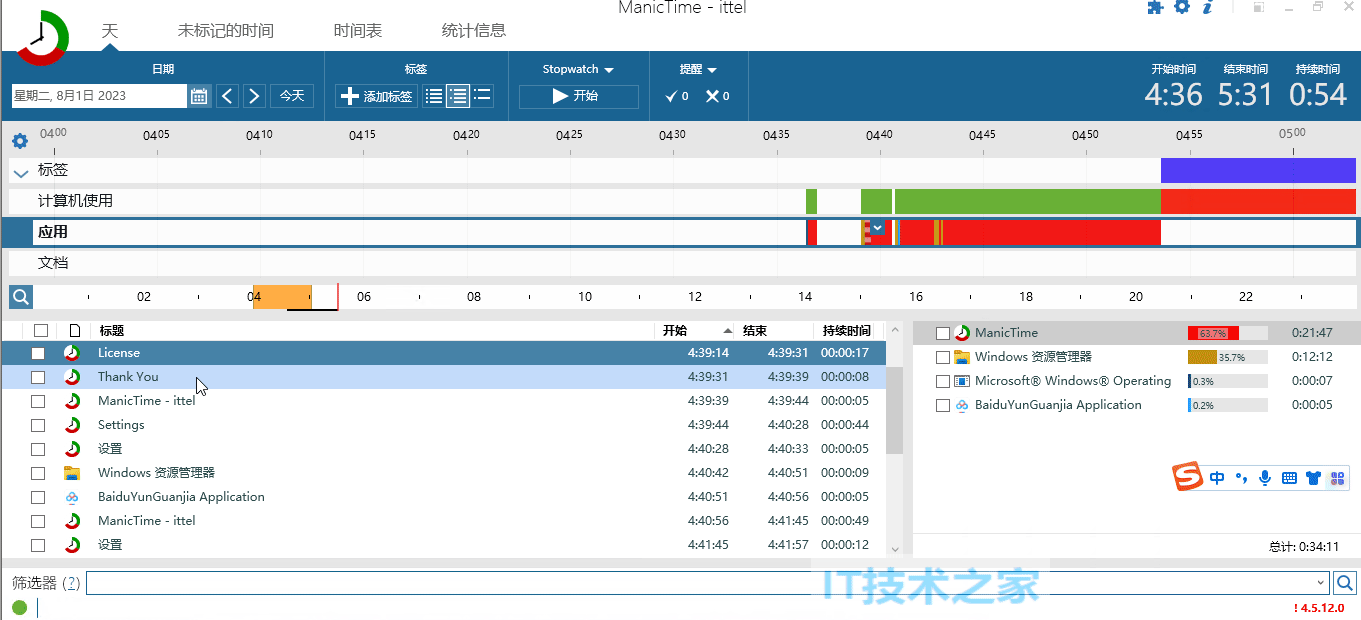Screen dimensions: 1361x620
Task: Click the reminder checkmark counter
Action: click(x=677, y=97)
